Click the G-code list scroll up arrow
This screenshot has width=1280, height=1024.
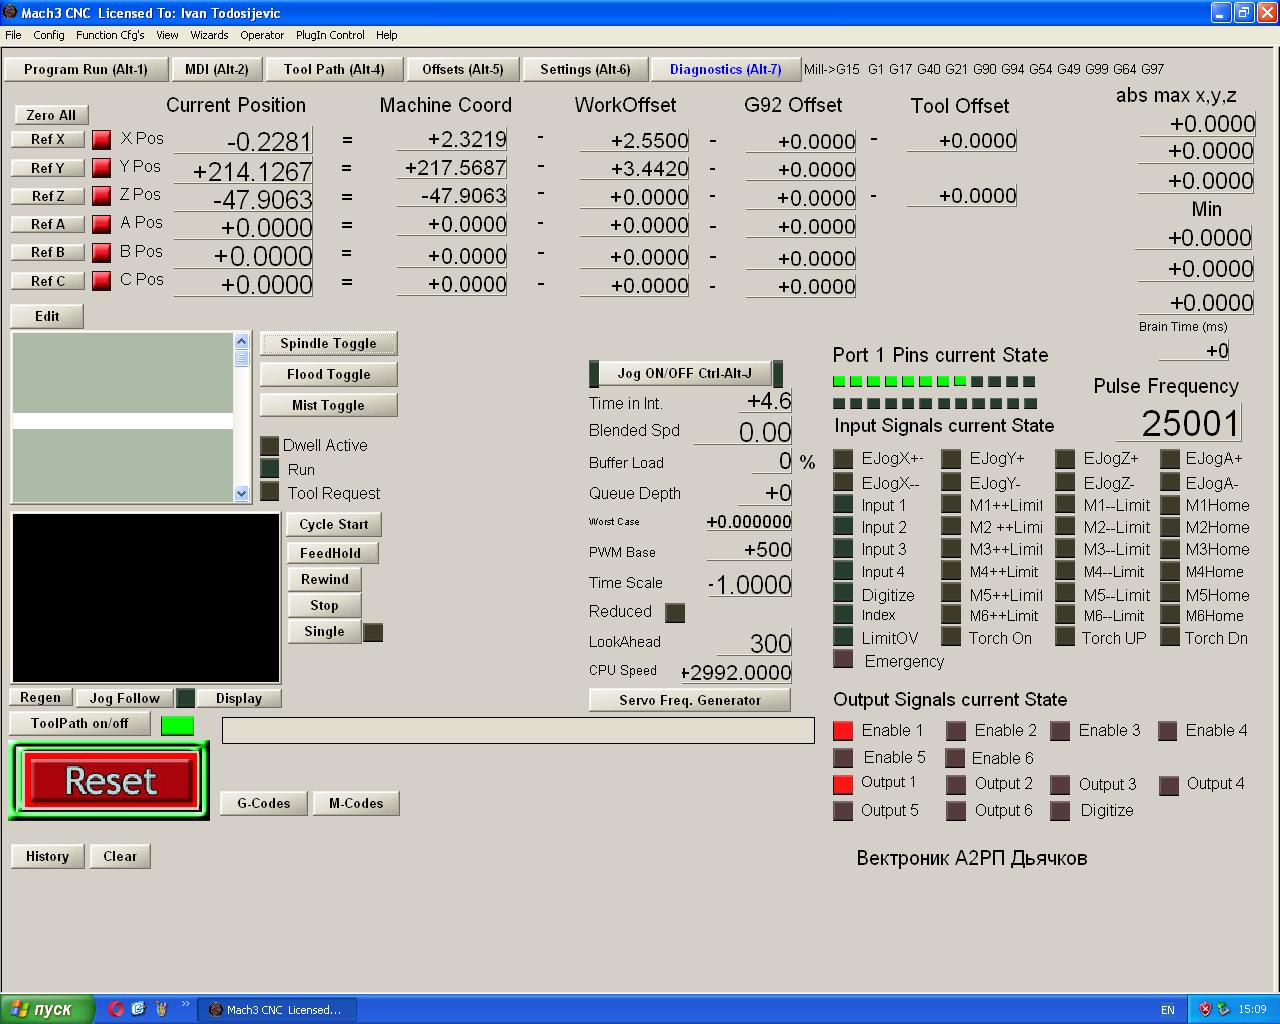241,342
